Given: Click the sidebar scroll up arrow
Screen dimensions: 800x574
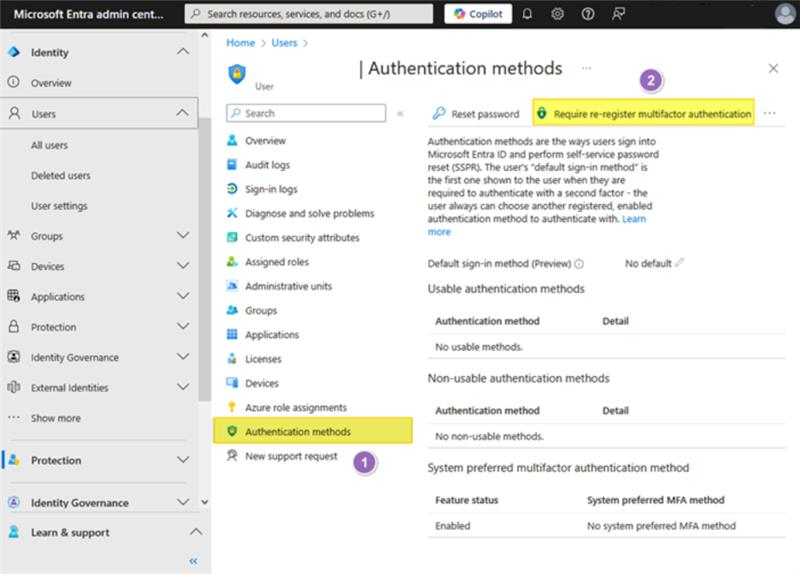Looking at the screenshot, I should [205, 35].
